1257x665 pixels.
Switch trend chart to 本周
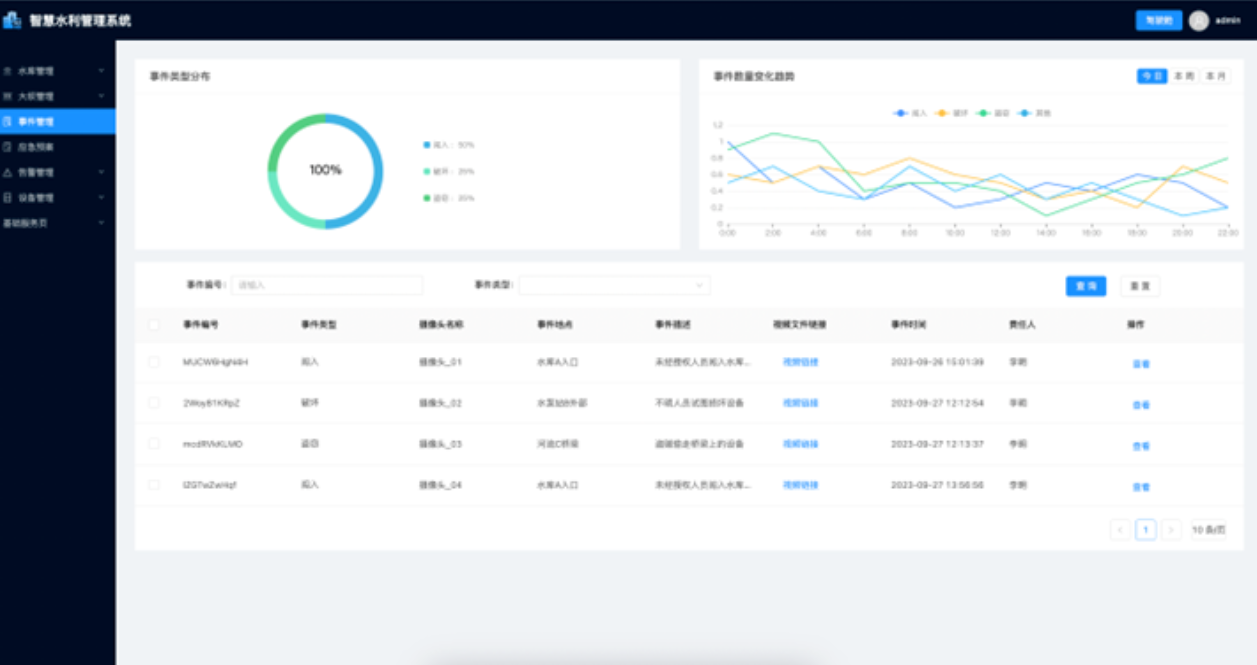click(1183, 76)
